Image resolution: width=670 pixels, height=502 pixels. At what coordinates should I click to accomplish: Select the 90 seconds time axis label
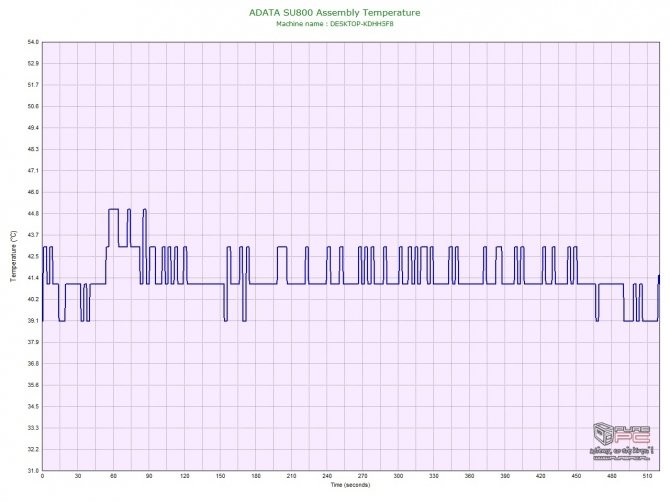pos(149,476)
